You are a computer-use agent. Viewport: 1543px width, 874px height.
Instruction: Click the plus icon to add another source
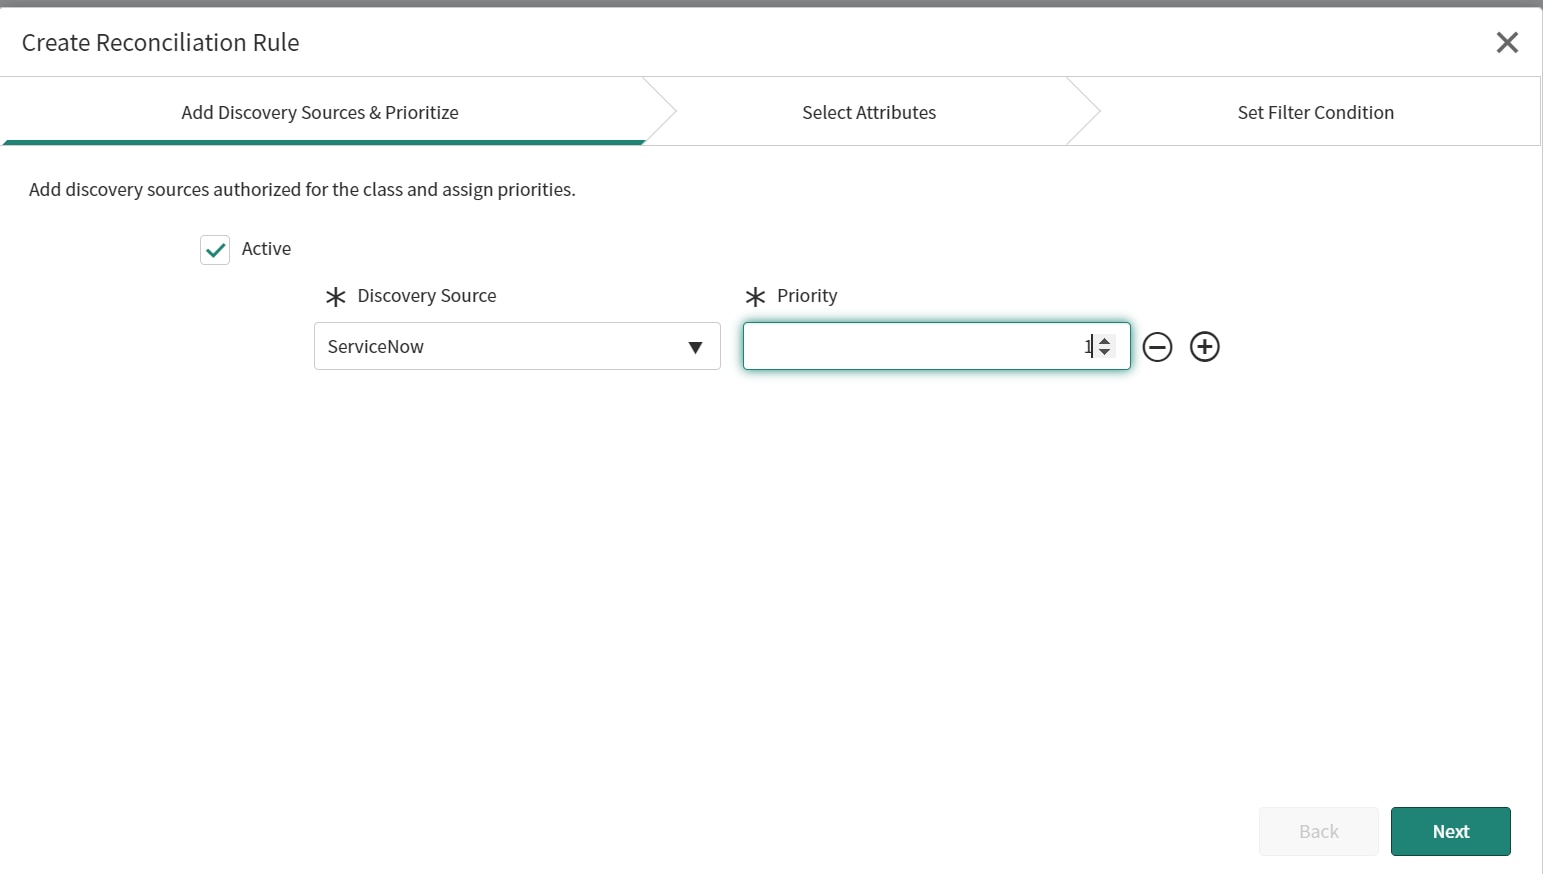[x=1204, y=346]
